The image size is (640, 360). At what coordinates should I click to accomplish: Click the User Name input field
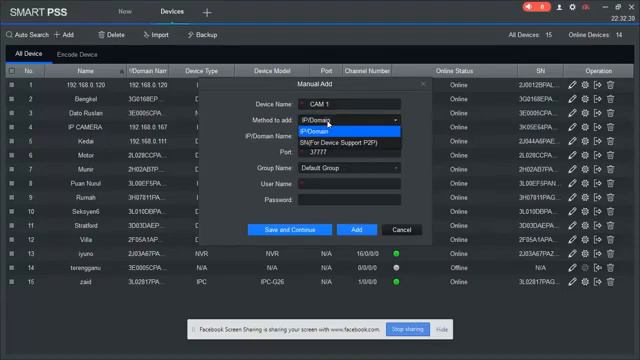[349, 184]
